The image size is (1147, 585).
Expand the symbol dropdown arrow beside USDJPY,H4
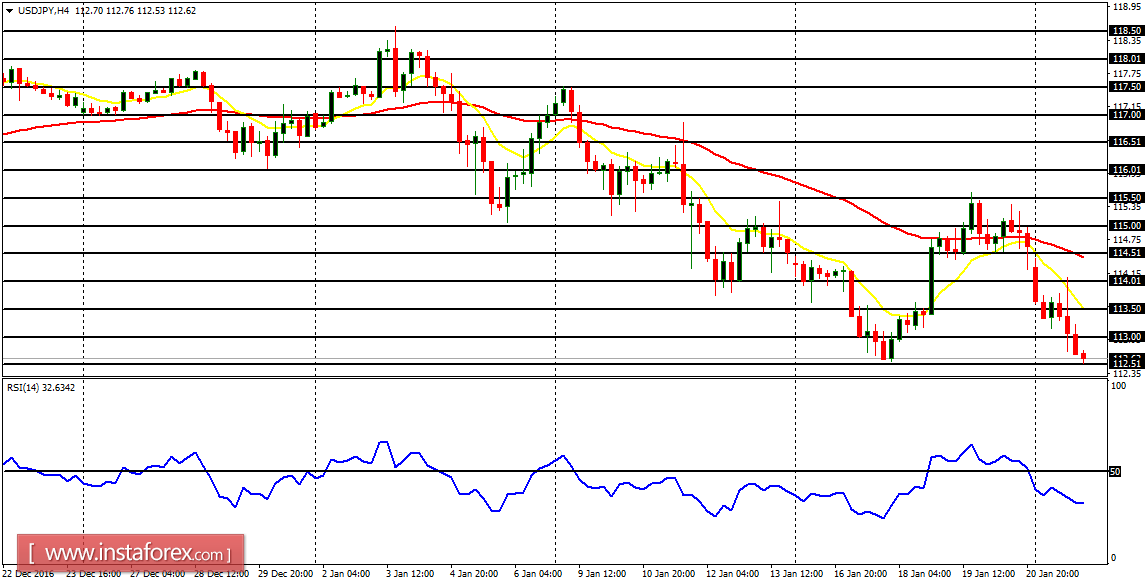click(x=12, y=9)
